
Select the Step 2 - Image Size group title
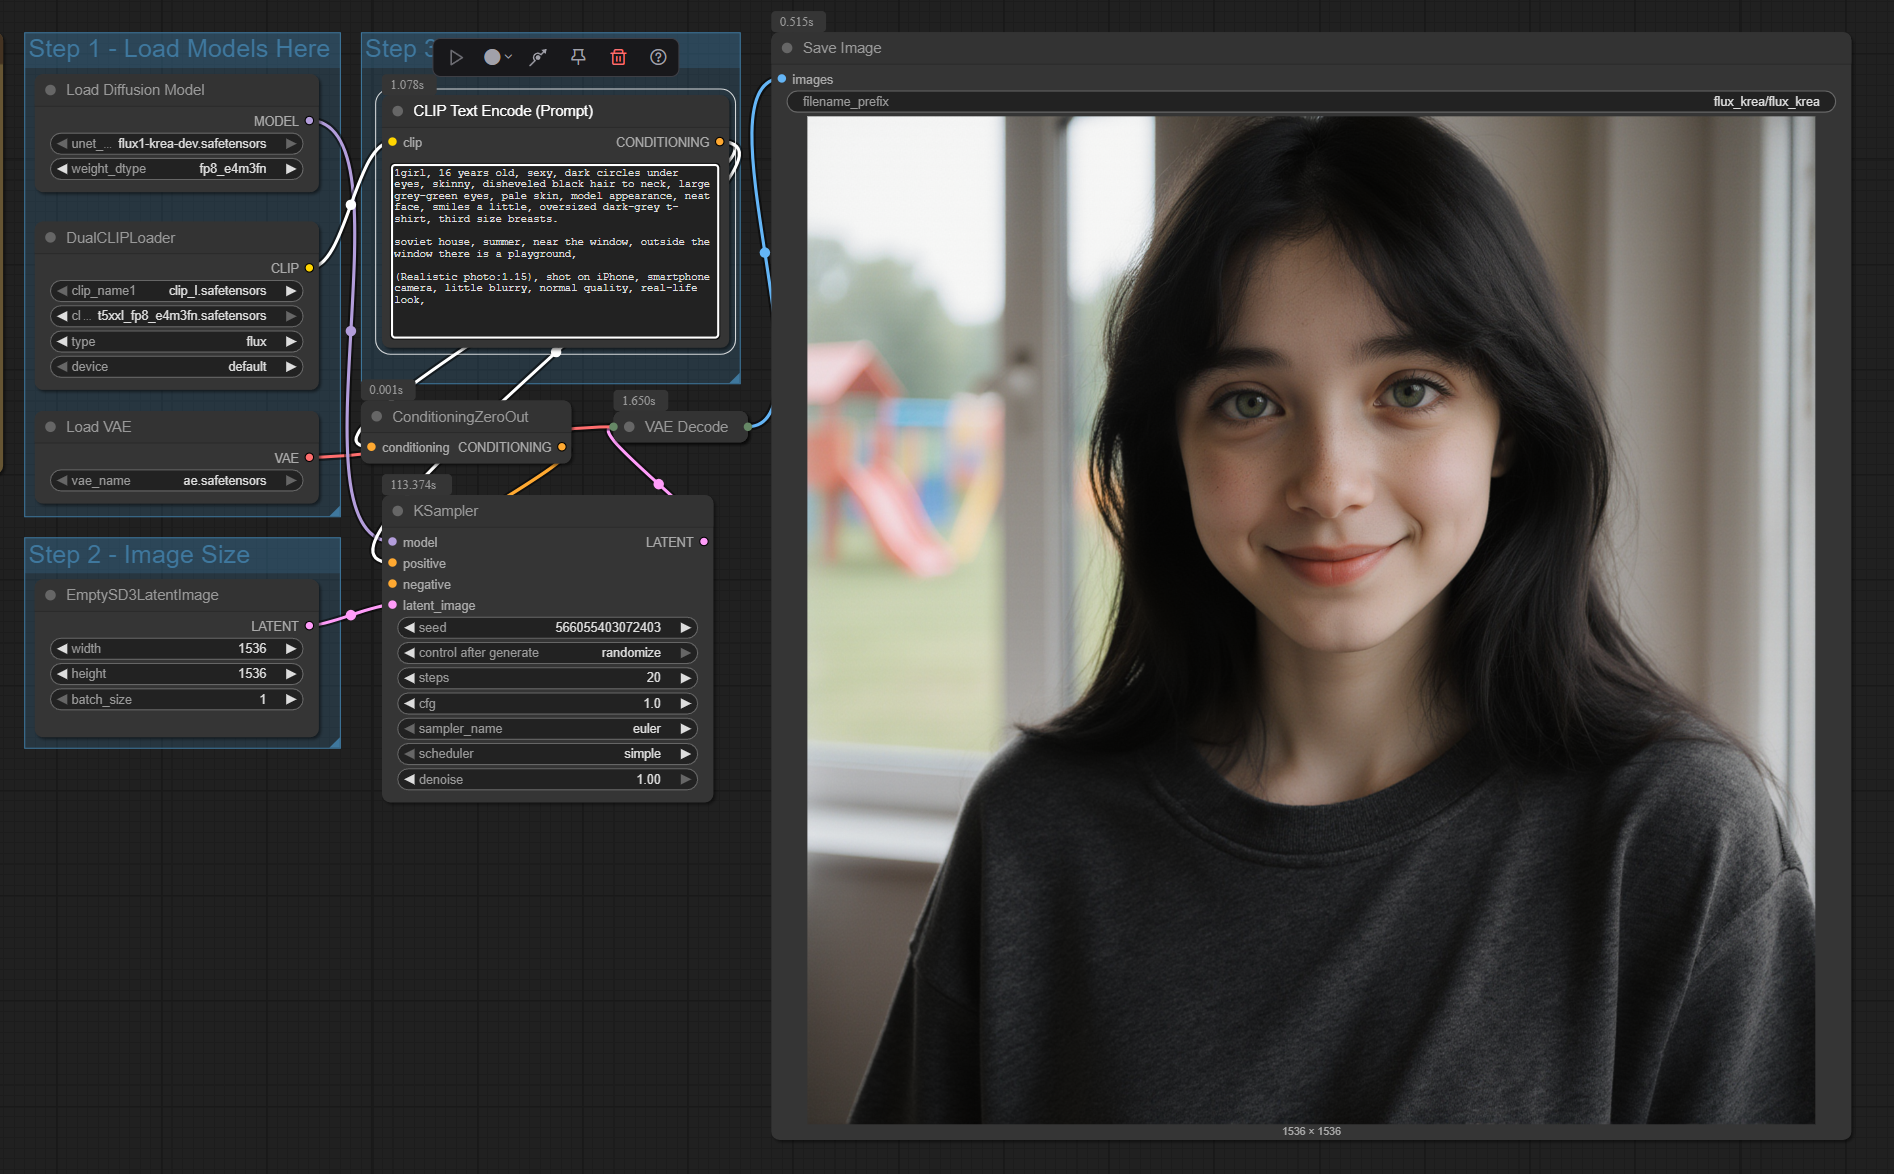[x=139, y=555]
